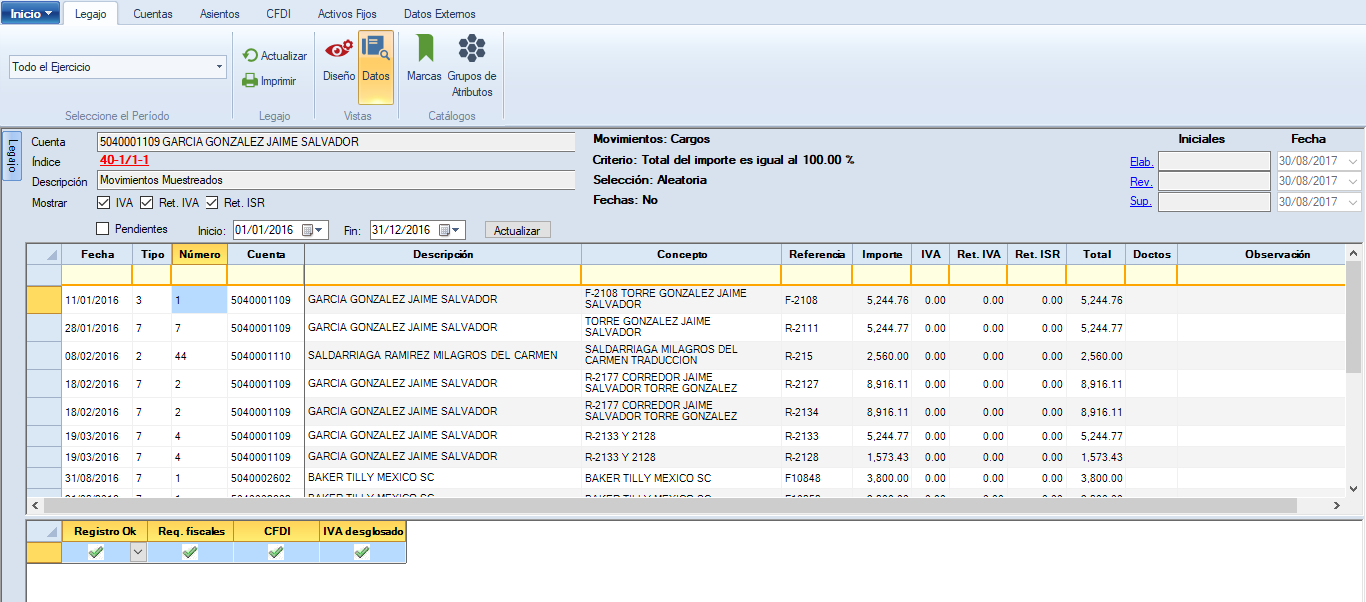Expand the Todo el Ejercicio period dropdown
The height and width of the screenshot is (602, 1366).
pyautogui.click(x=219, y=67)
